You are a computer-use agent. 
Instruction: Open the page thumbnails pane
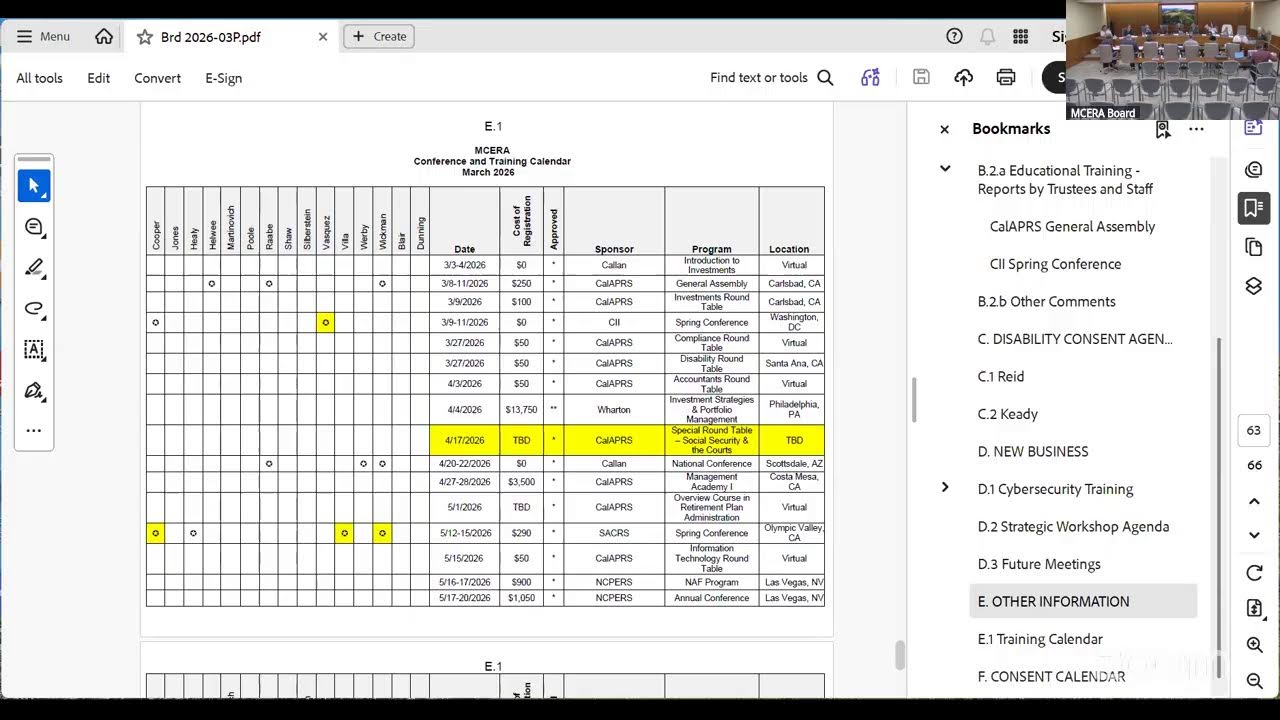click(x=1253, y=247)
